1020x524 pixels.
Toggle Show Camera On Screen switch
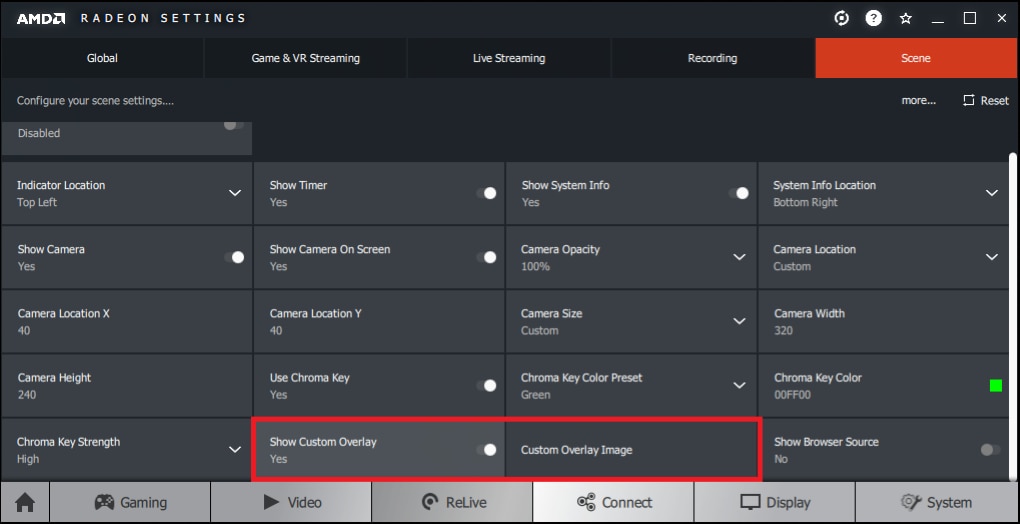click(486, 257)
